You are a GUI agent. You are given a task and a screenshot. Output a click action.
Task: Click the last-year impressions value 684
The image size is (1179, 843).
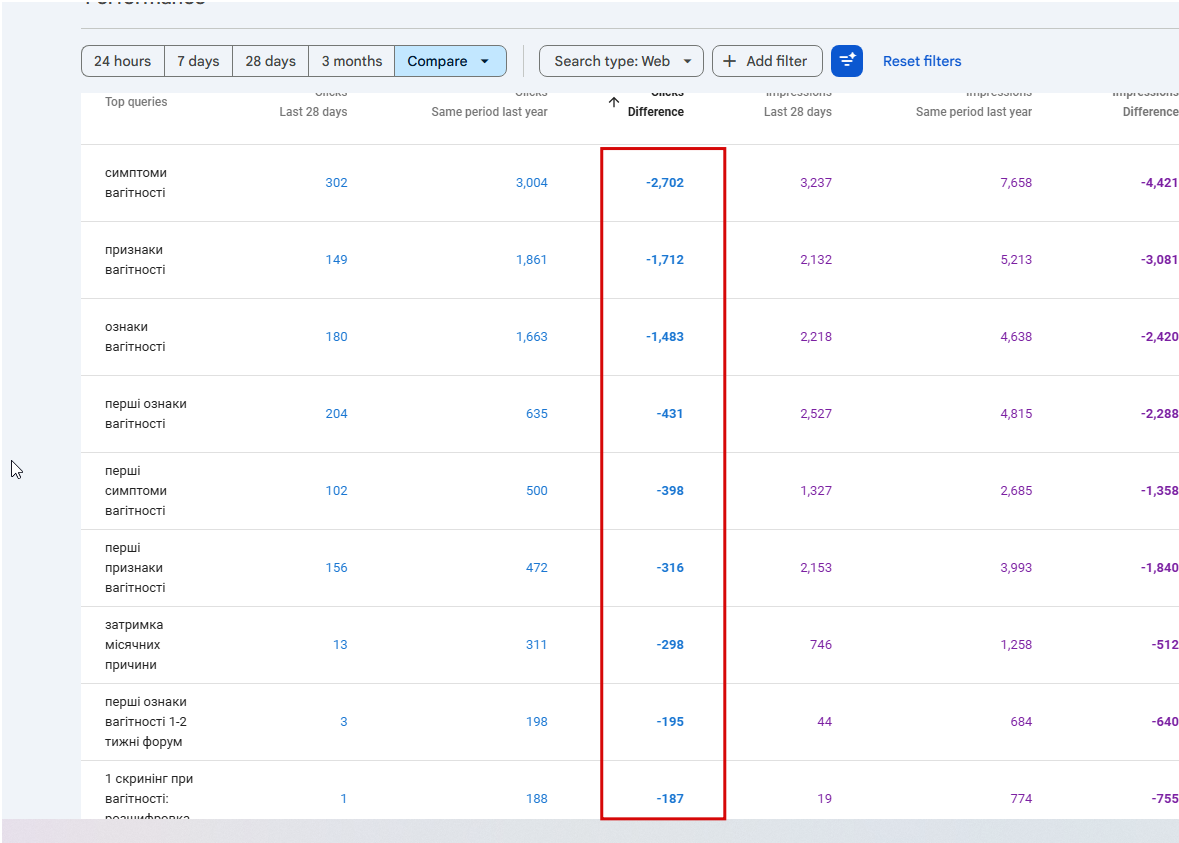coord(1021,722)
